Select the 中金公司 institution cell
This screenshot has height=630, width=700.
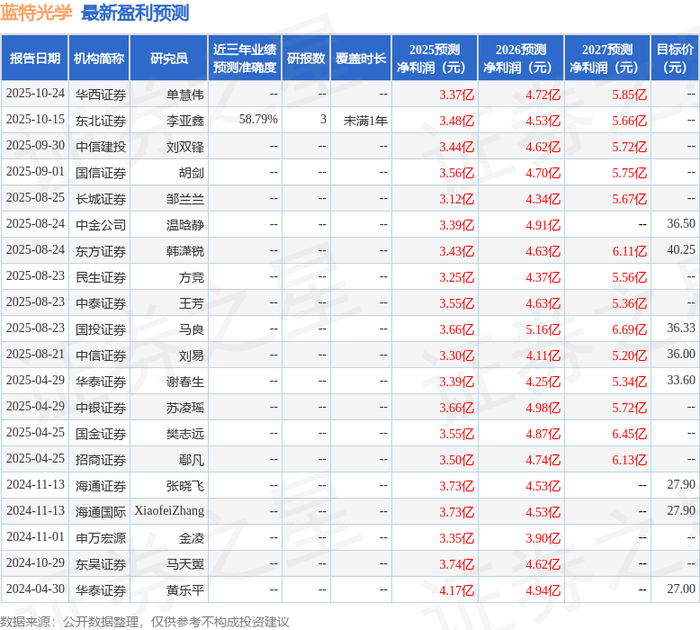coord(100,225)
